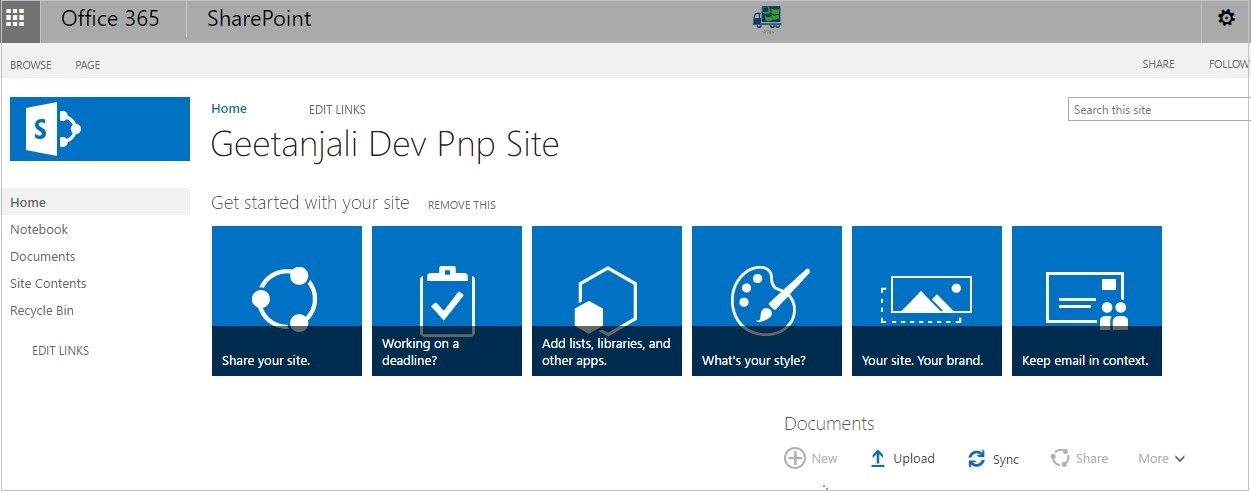Image resolution: width=1251 pixels, height=493 pixels.
Task: Open the Office 365 app launcher grid
Action: tap(20, 19)
